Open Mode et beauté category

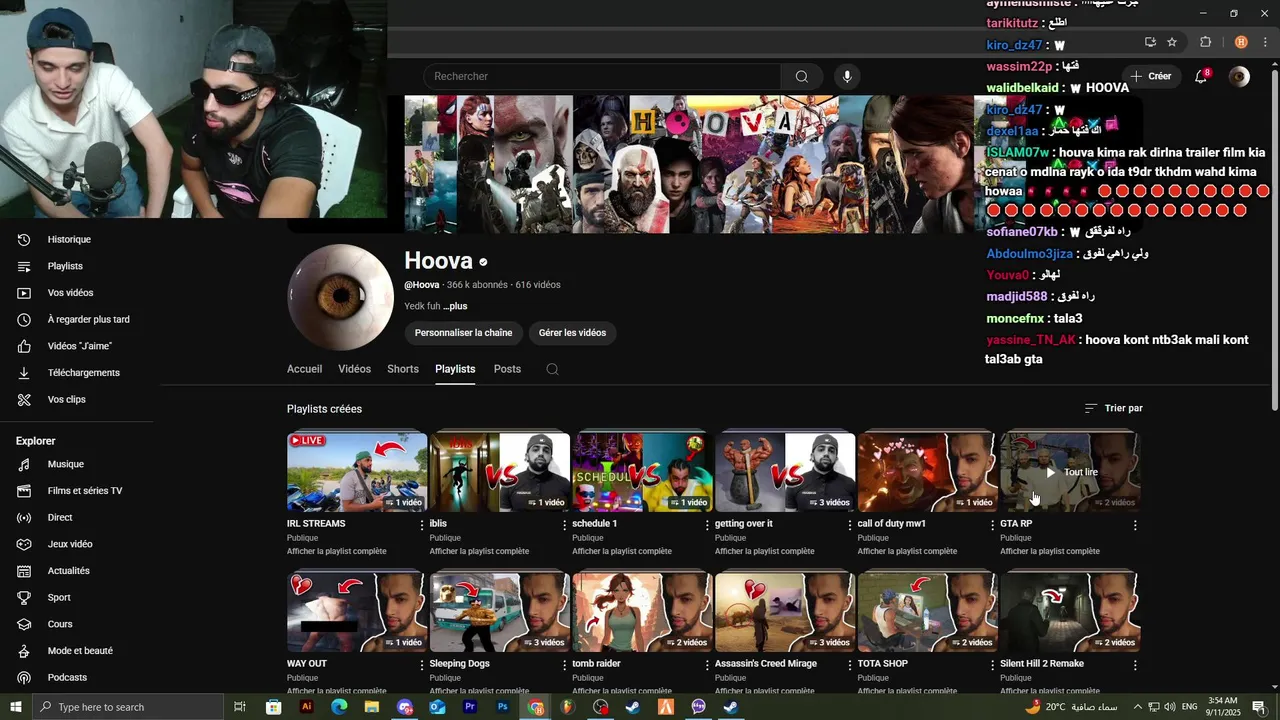pos(80,651)
